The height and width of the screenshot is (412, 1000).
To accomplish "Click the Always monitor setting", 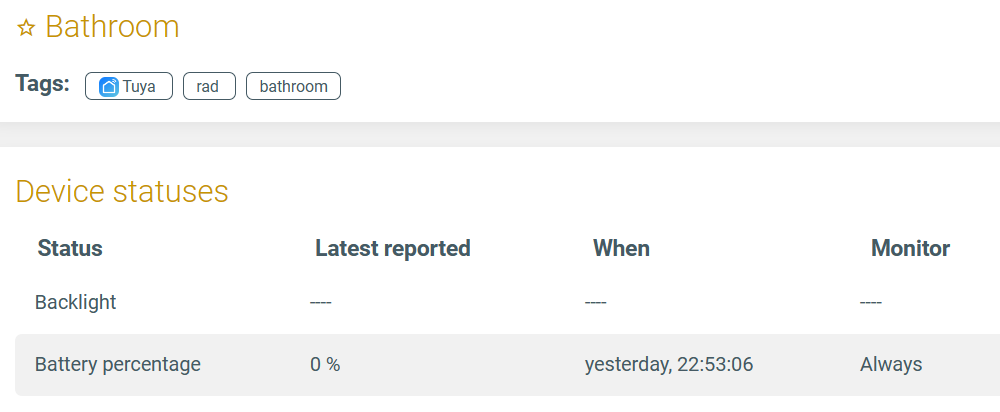I will [x=891, y=364].
